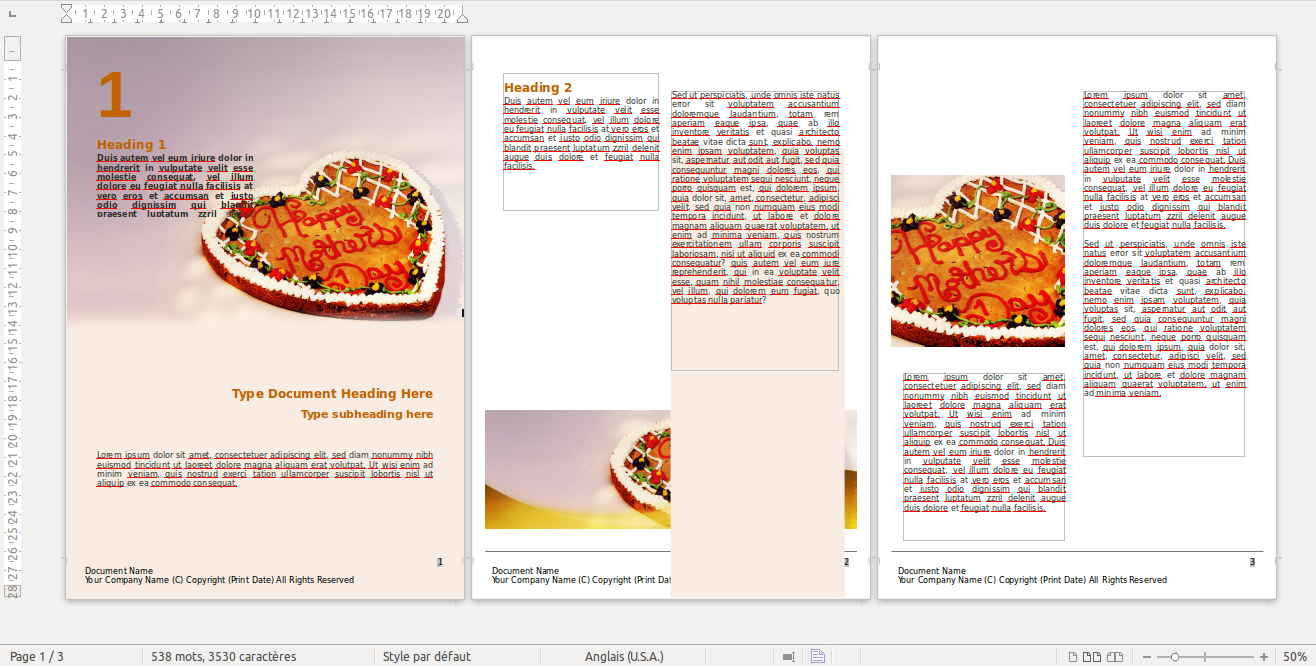
Task: Click 'Type subheading here' placeholder text
Action: [x=367, y=414]
